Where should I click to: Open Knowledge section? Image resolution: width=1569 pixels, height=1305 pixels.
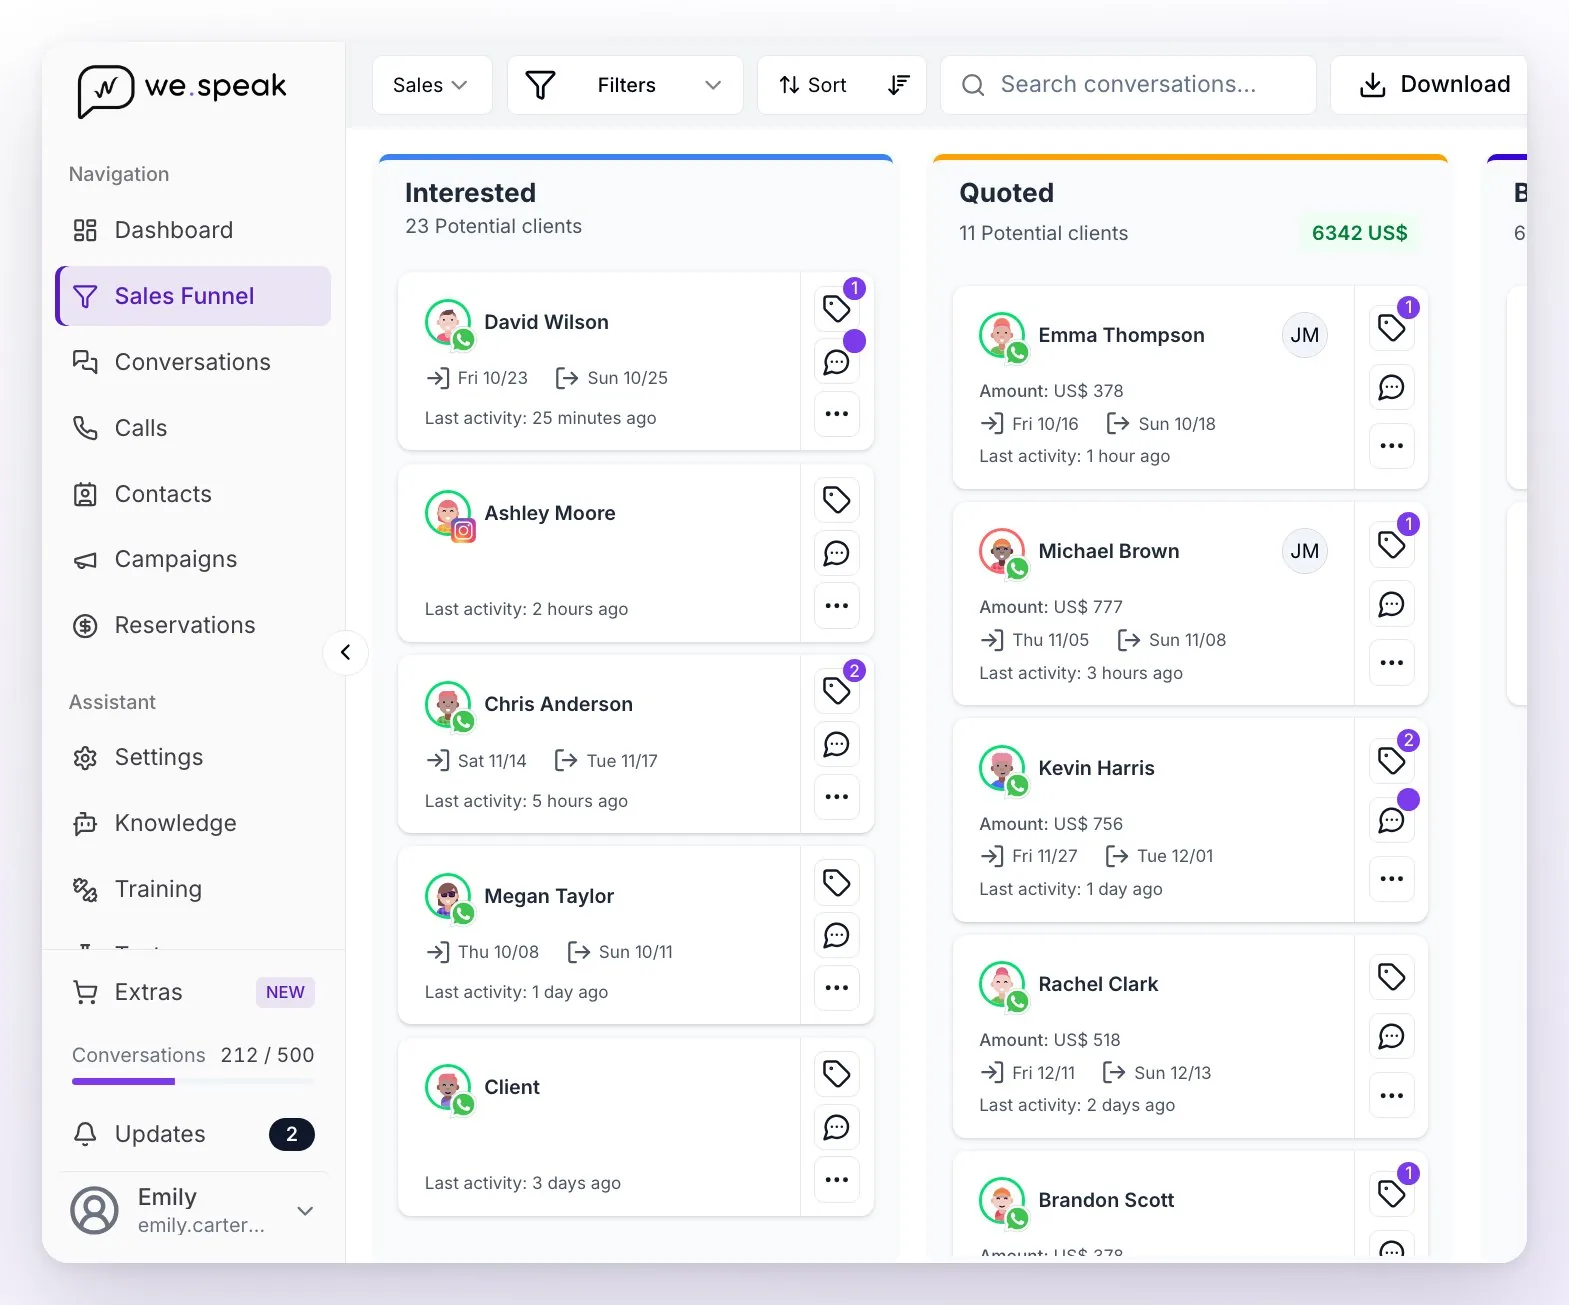[x=194, y=823]
